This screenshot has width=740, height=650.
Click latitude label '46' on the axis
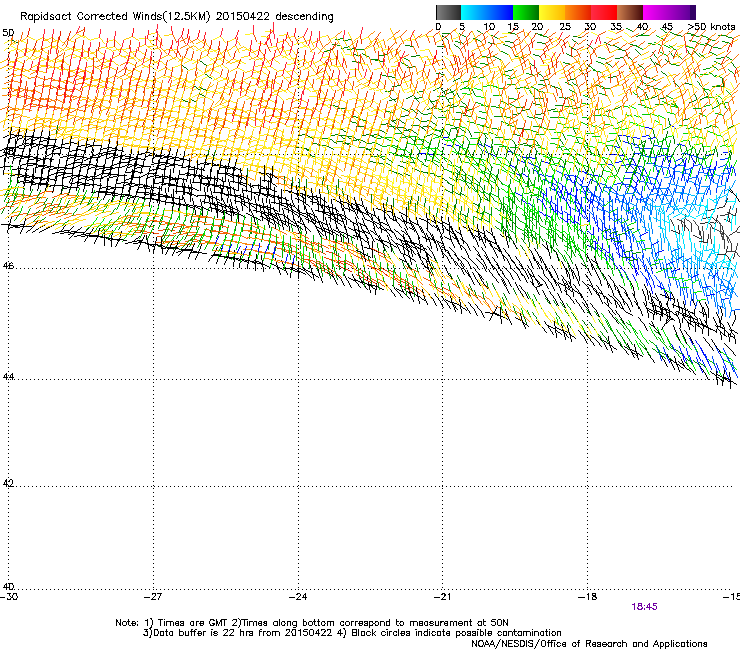(x=8, y=266)
